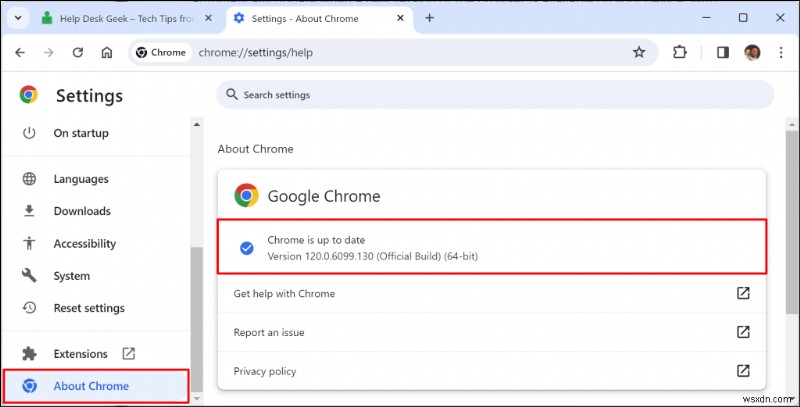The width and height of the screenshot is (800, 407).
Task: Click the About Chrome logo icon in sidebar
Action: [x=29, y=386]
